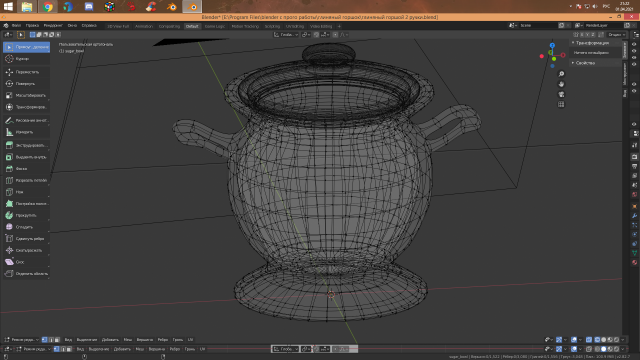
Task: Open the scene browse dropdown
Action: click(x=512, y=25)
